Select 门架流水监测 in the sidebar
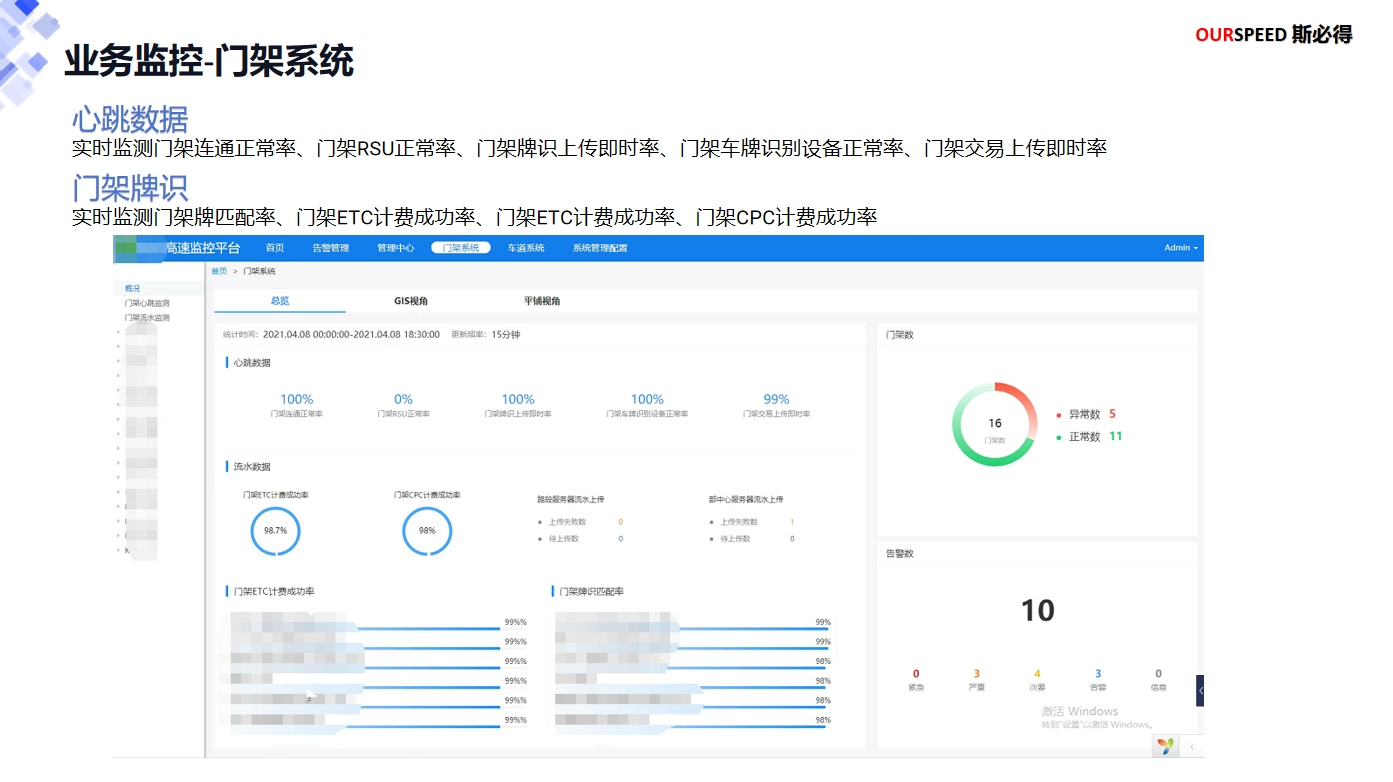The image size is (1393, 782). click(147, 318)
